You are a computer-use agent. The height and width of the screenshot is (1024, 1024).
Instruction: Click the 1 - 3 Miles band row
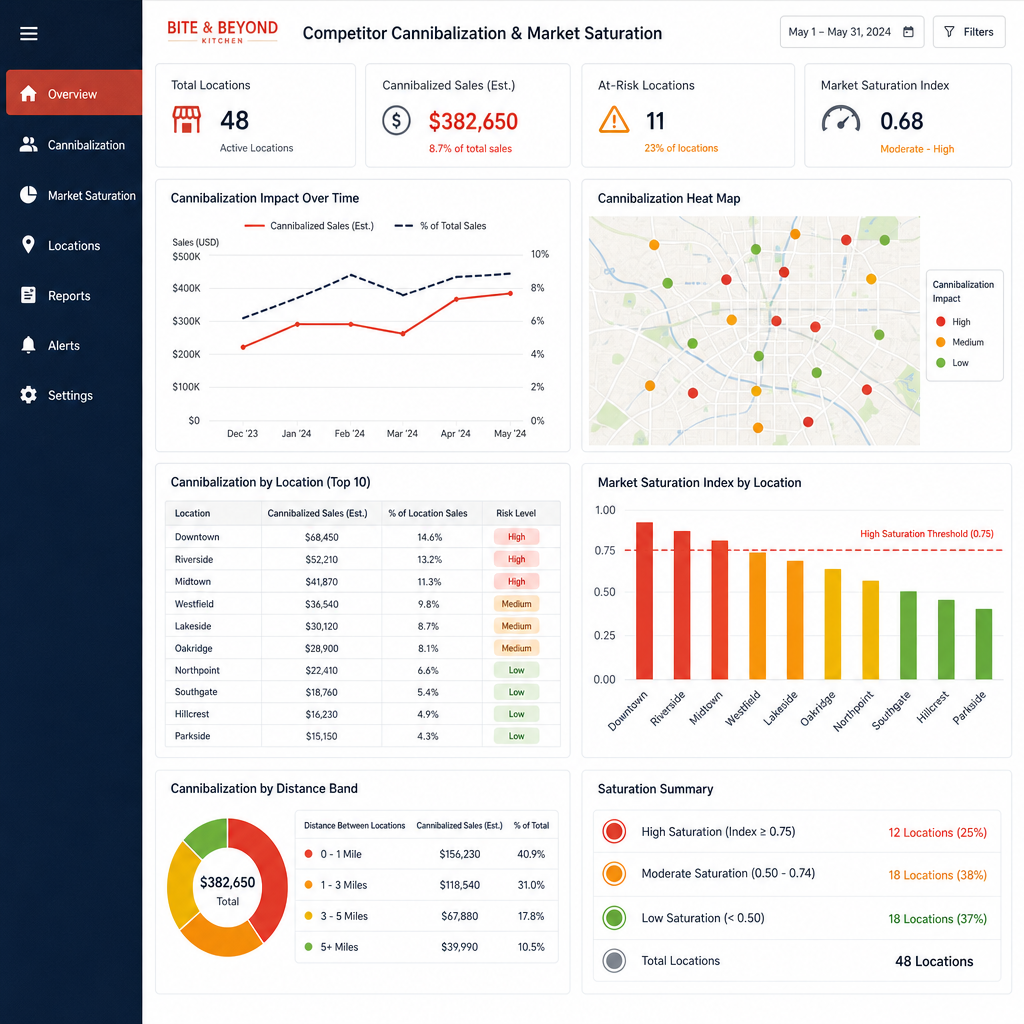[426, 885]
